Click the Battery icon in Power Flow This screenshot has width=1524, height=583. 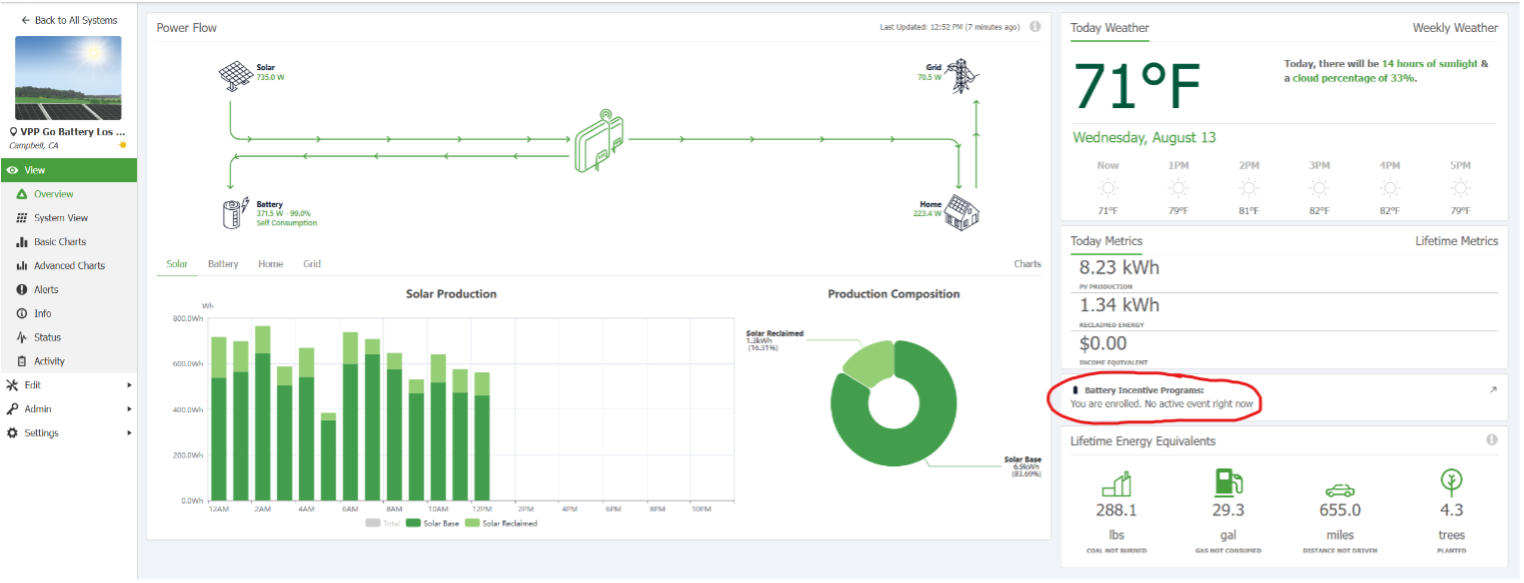237,213
